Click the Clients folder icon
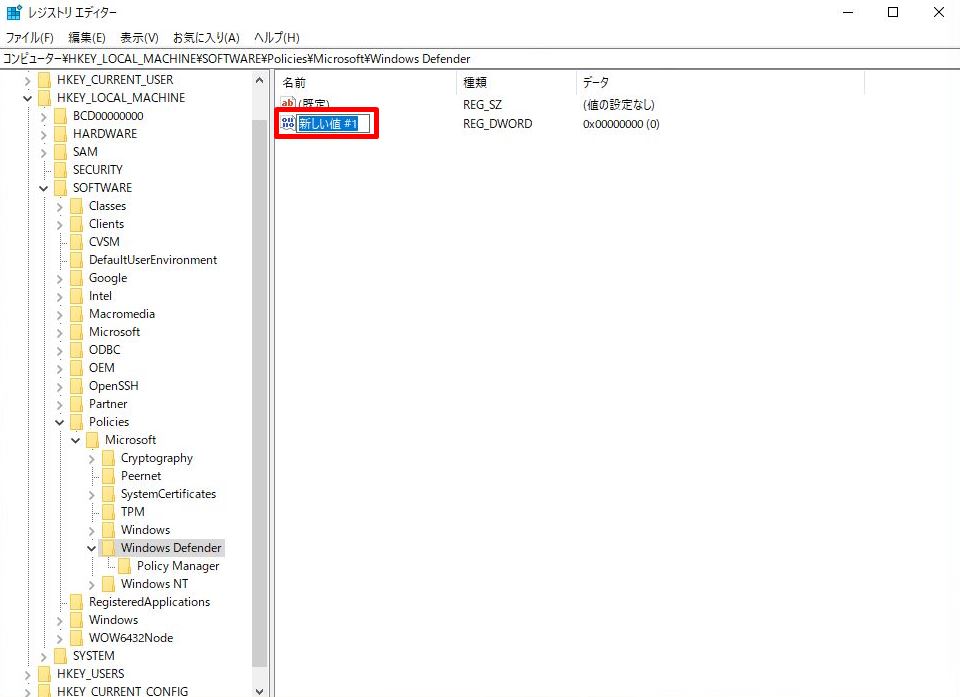 tap(77, 224)
